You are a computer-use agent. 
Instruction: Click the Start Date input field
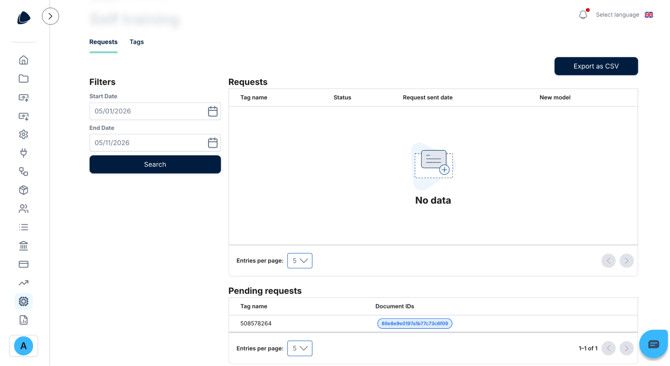pos(155,111)
